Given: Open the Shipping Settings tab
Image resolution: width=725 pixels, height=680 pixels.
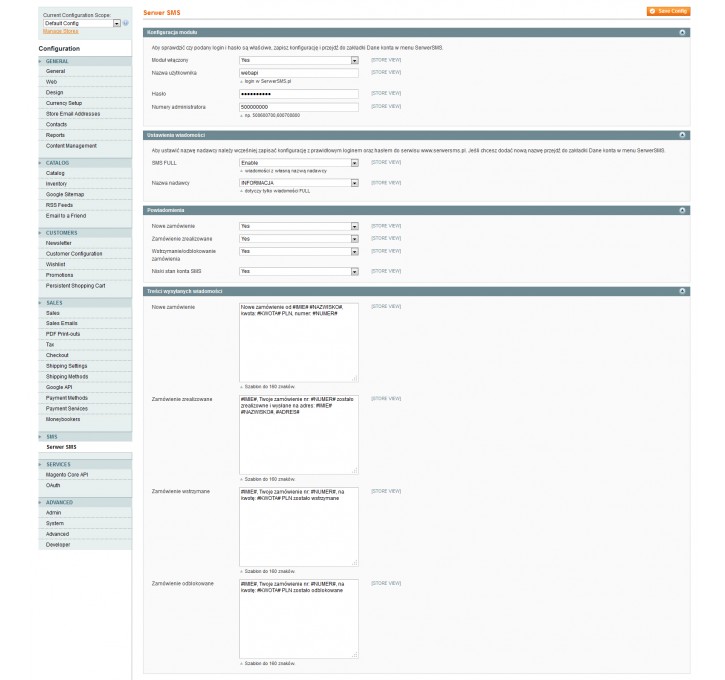Looking at the screenshot, I should click(x=85, y=366).
